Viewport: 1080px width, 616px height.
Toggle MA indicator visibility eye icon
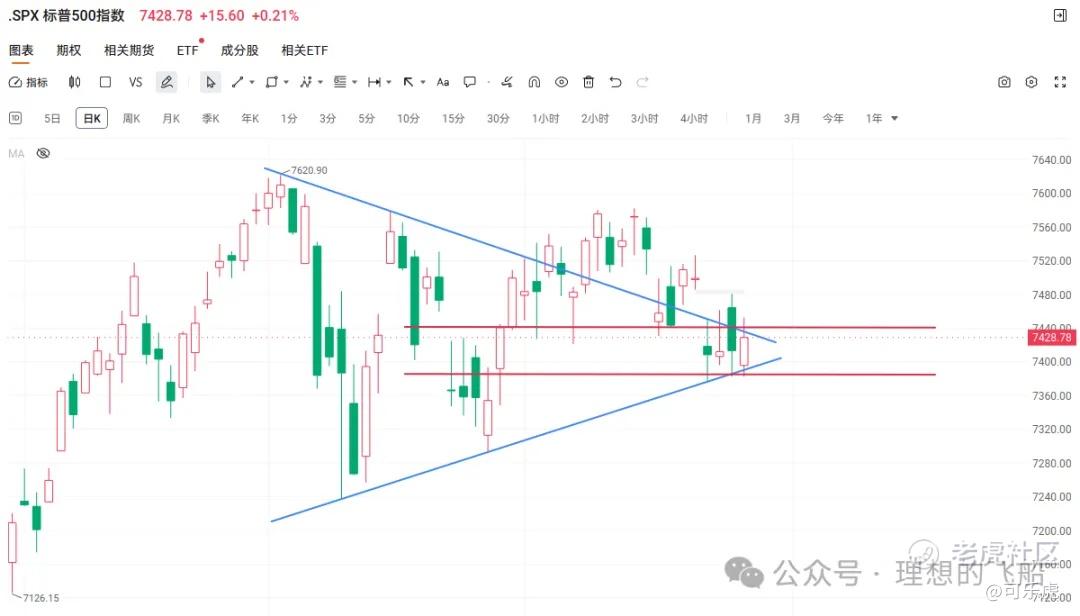coord(43,153)
